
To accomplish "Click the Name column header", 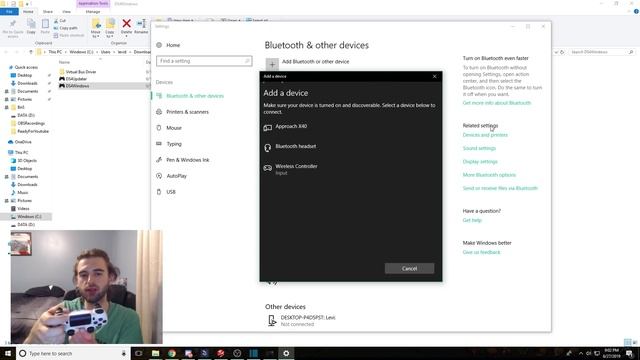I will [64, 62].
